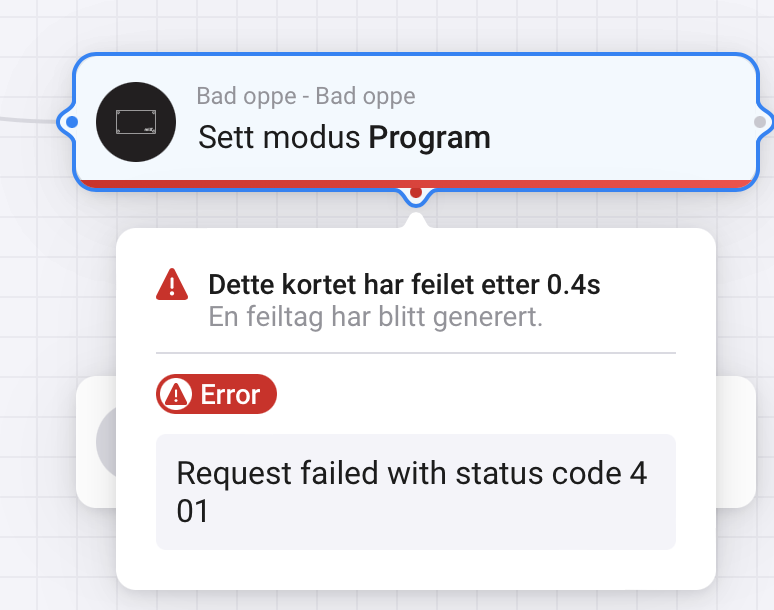Click the popup's pointer arrow under the error connector

[416, 221]
